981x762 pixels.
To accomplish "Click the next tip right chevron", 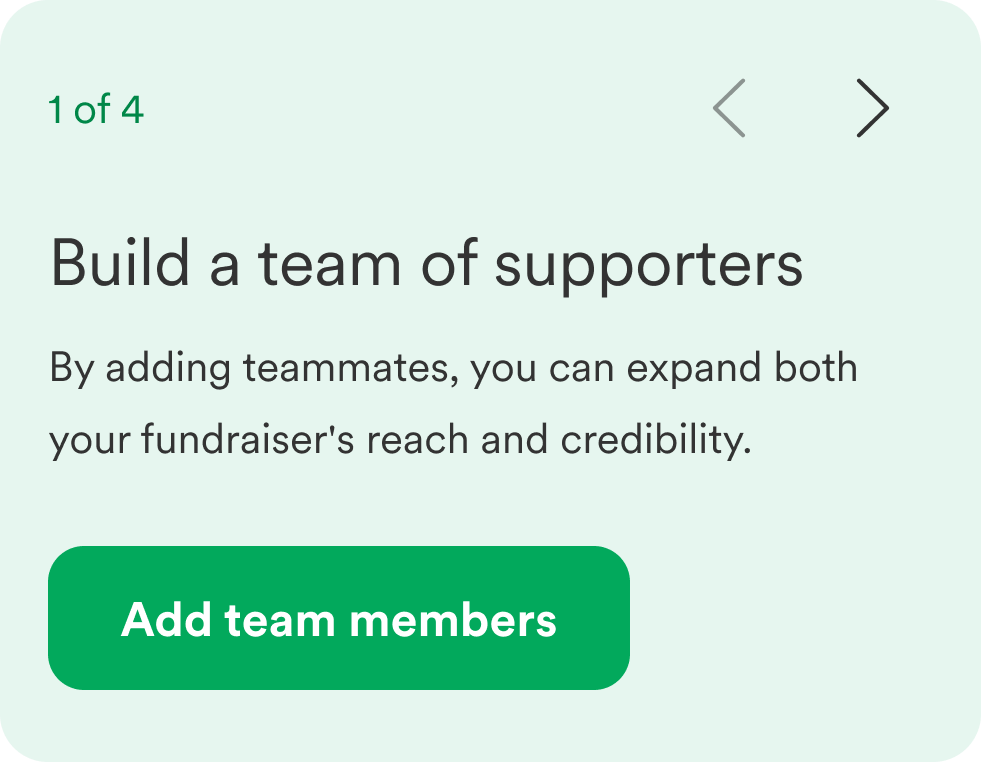I will click(872, 108).
